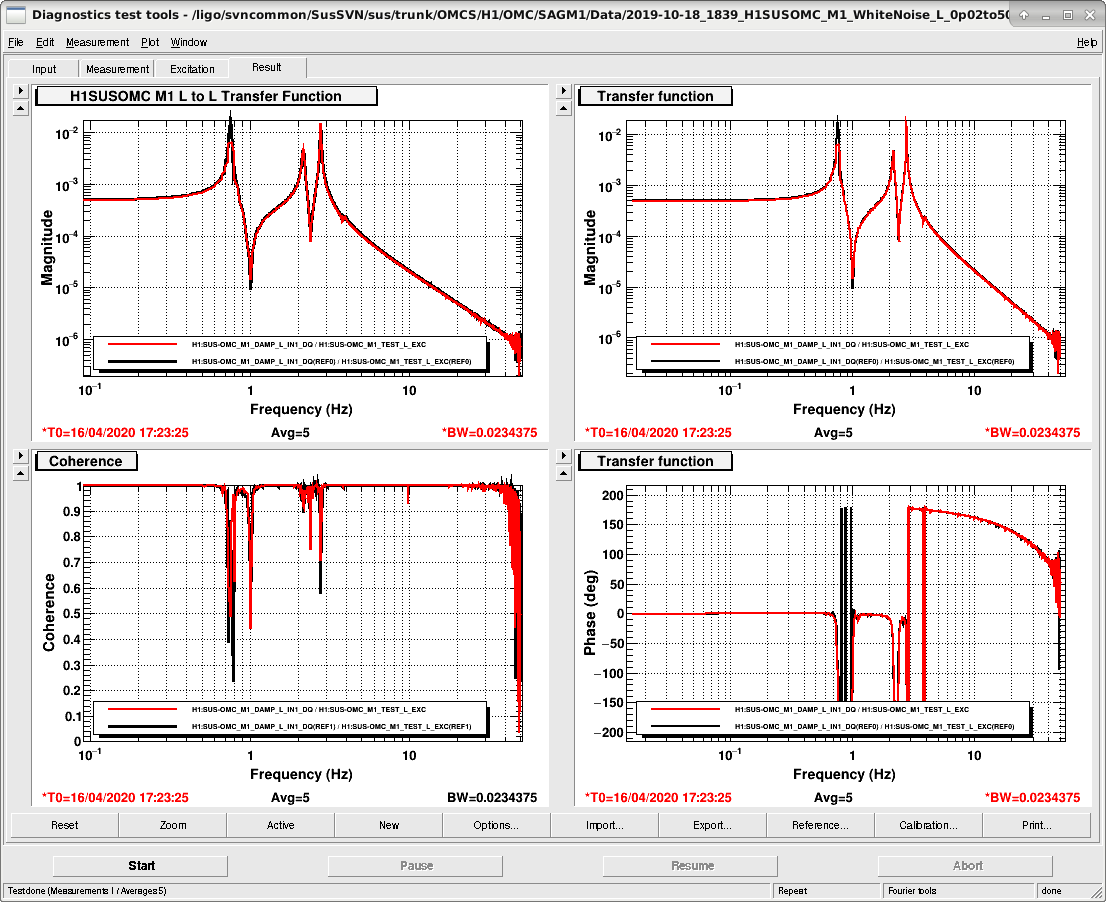1106x902 pixels.
Task: Click the Export... button
Action: [x=712, y=824]
